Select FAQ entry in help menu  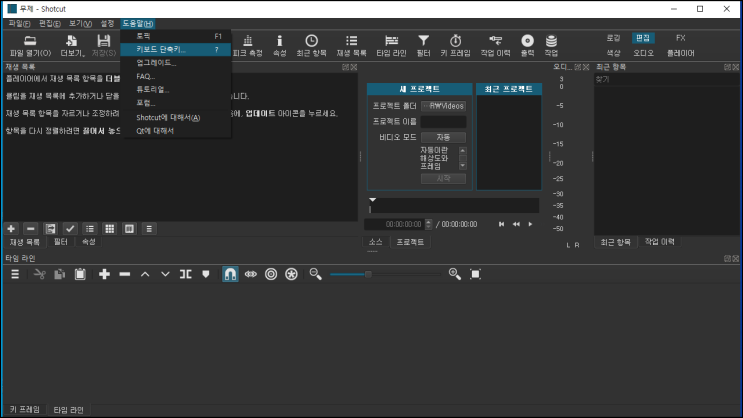(x=176, y=76)
